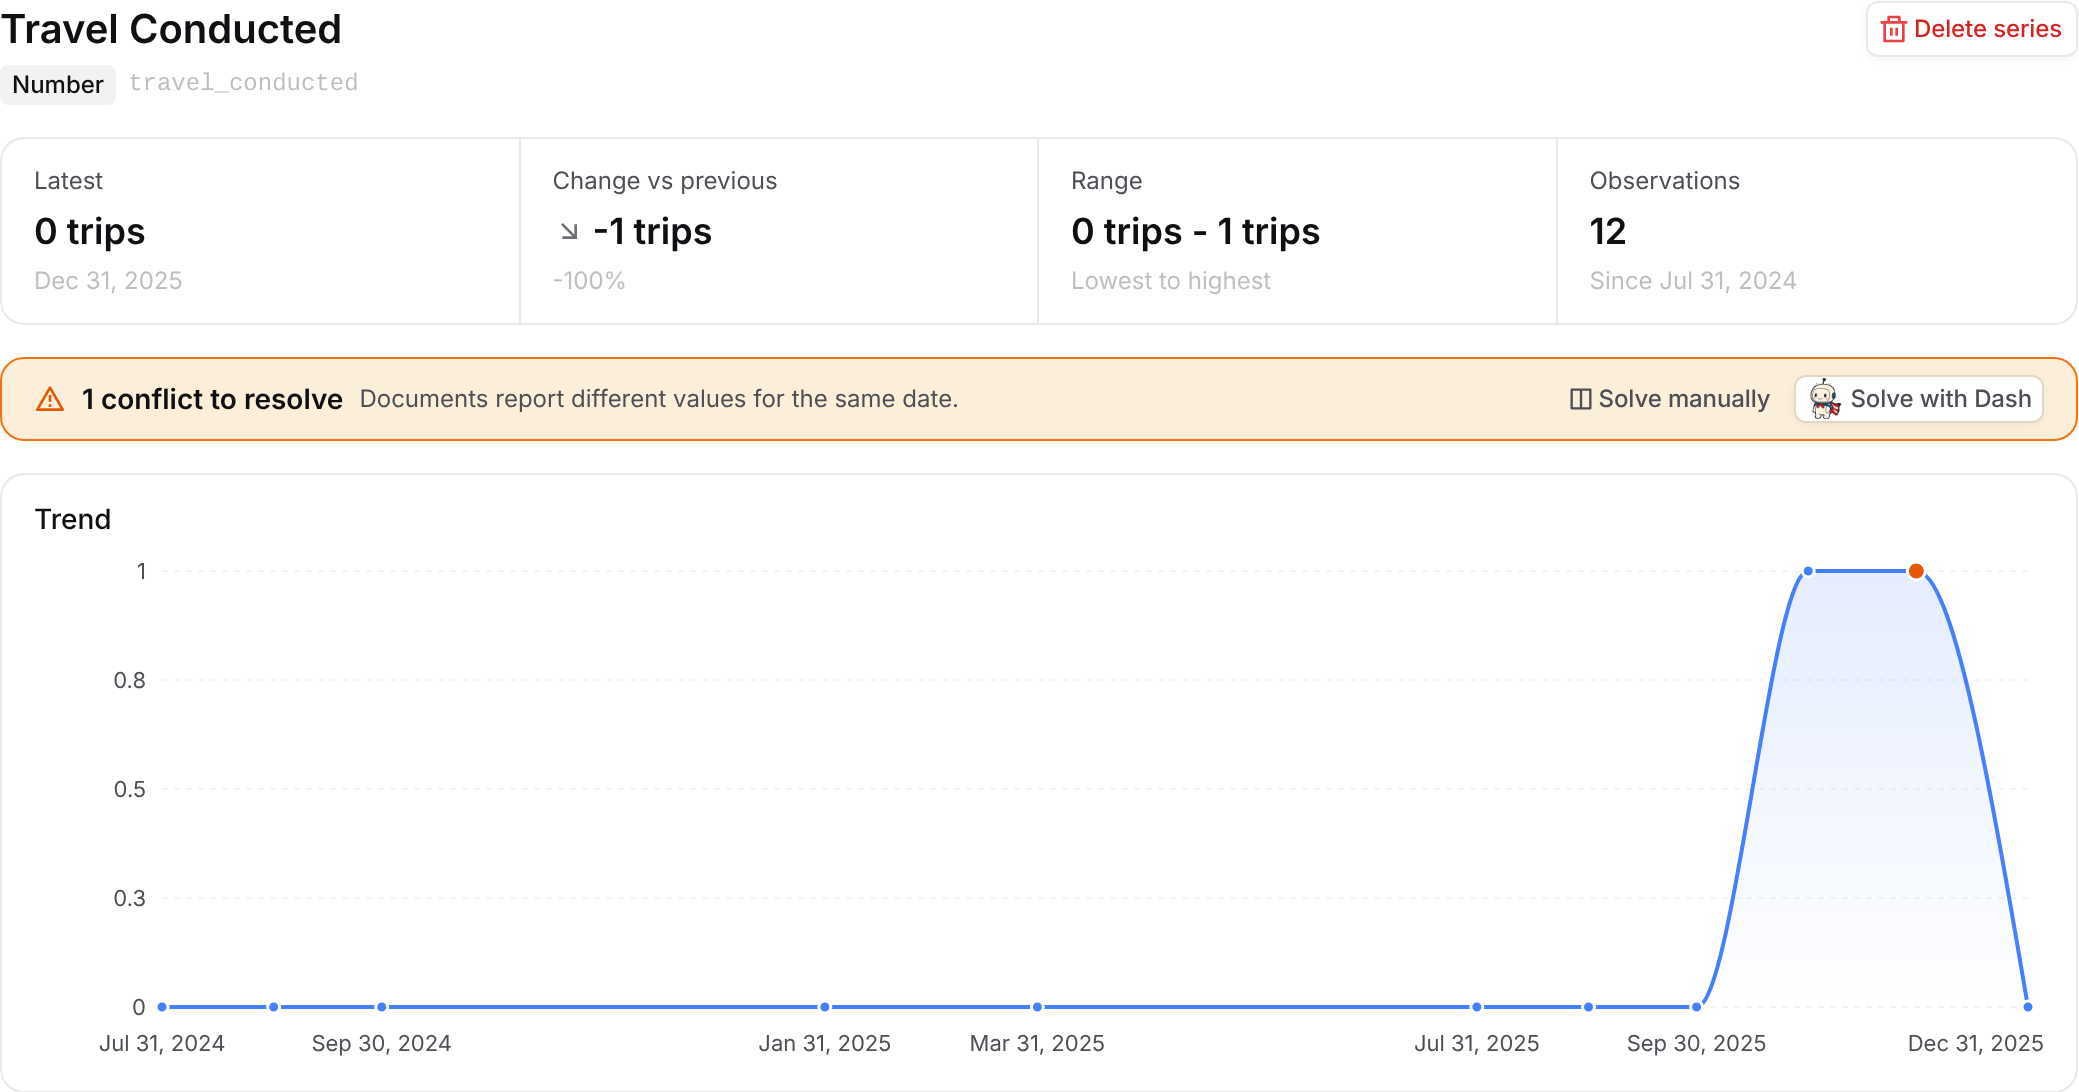Click the Delete series button
Viewport: 2079px width, 1092px height.
point(1971,29)
